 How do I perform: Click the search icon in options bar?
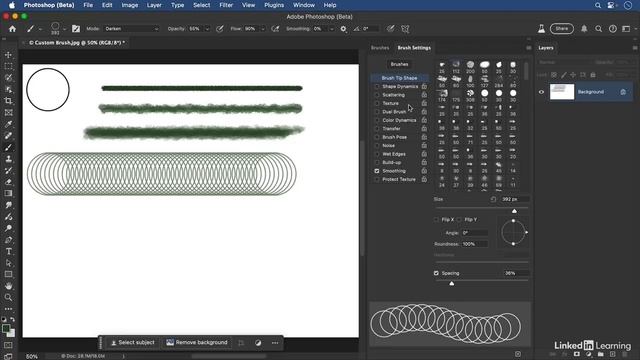(x=598, y=29)
